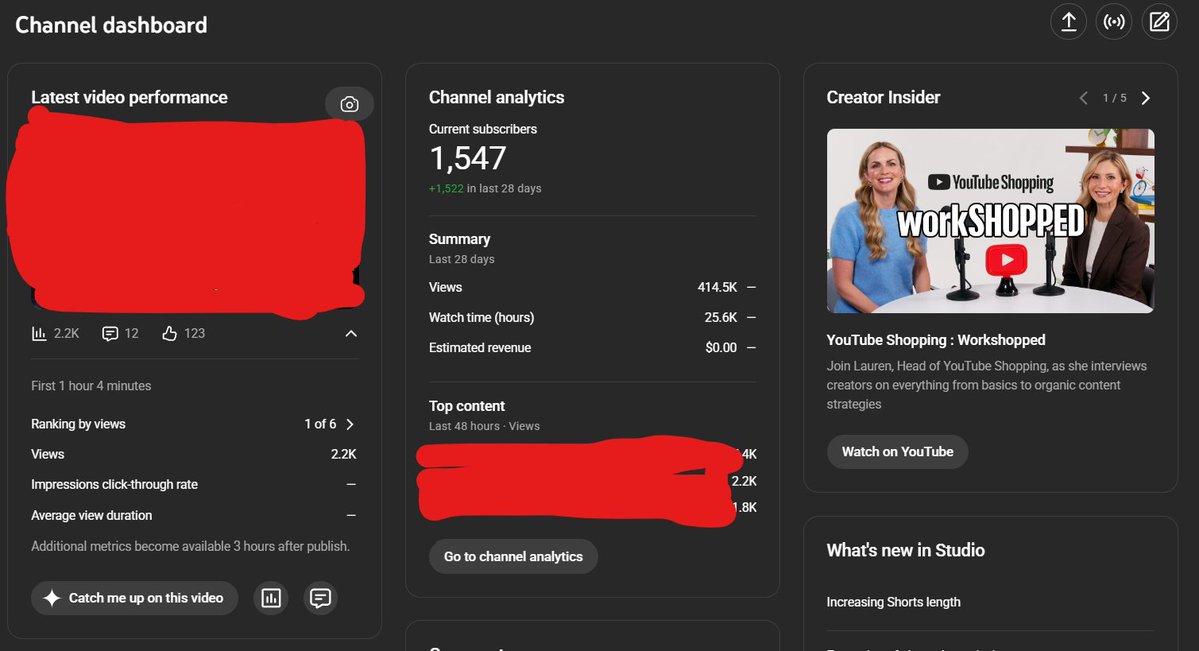Click the First 1 hour 4 minutes label

tap(91, 386)
